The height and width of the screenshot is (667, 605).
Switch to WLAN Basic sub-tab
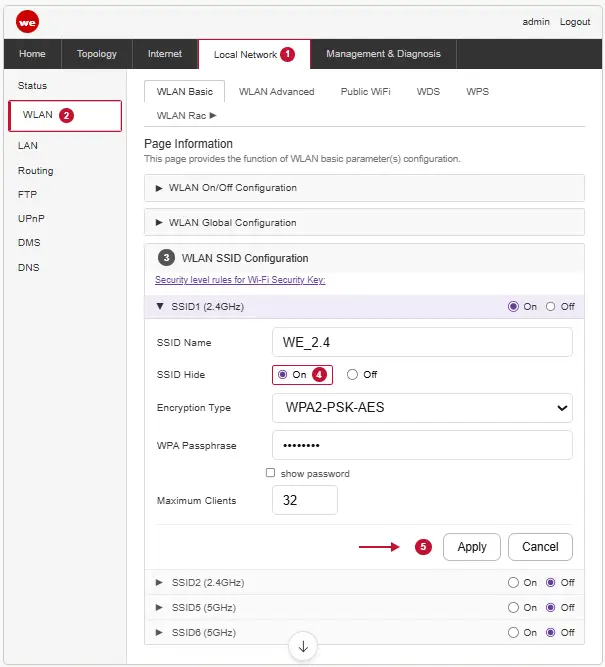pos(185,91)
